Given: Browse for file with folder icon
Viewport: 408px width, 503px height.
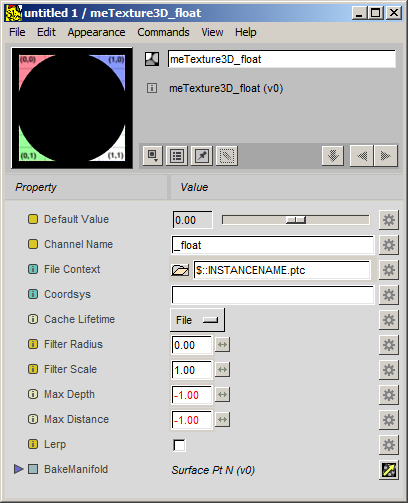Looking at the screenshot, I should click(x=180, y=270).
